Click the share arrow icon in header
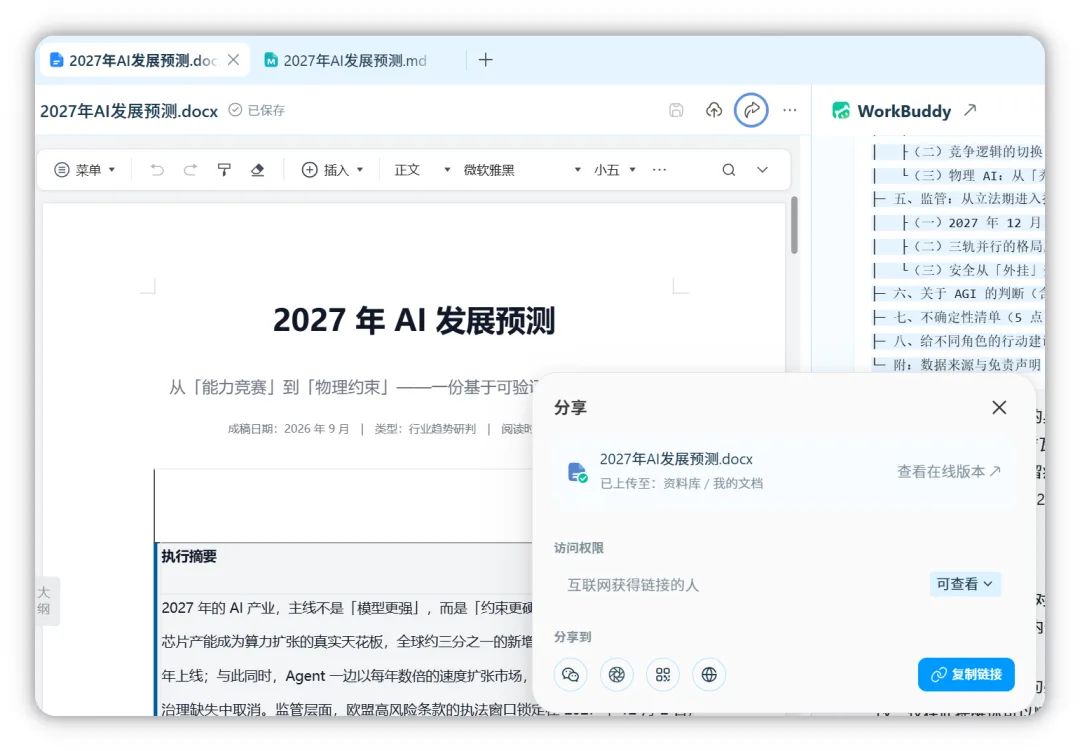This screenshot has height=751, width=1080. (x=751, y=110)
